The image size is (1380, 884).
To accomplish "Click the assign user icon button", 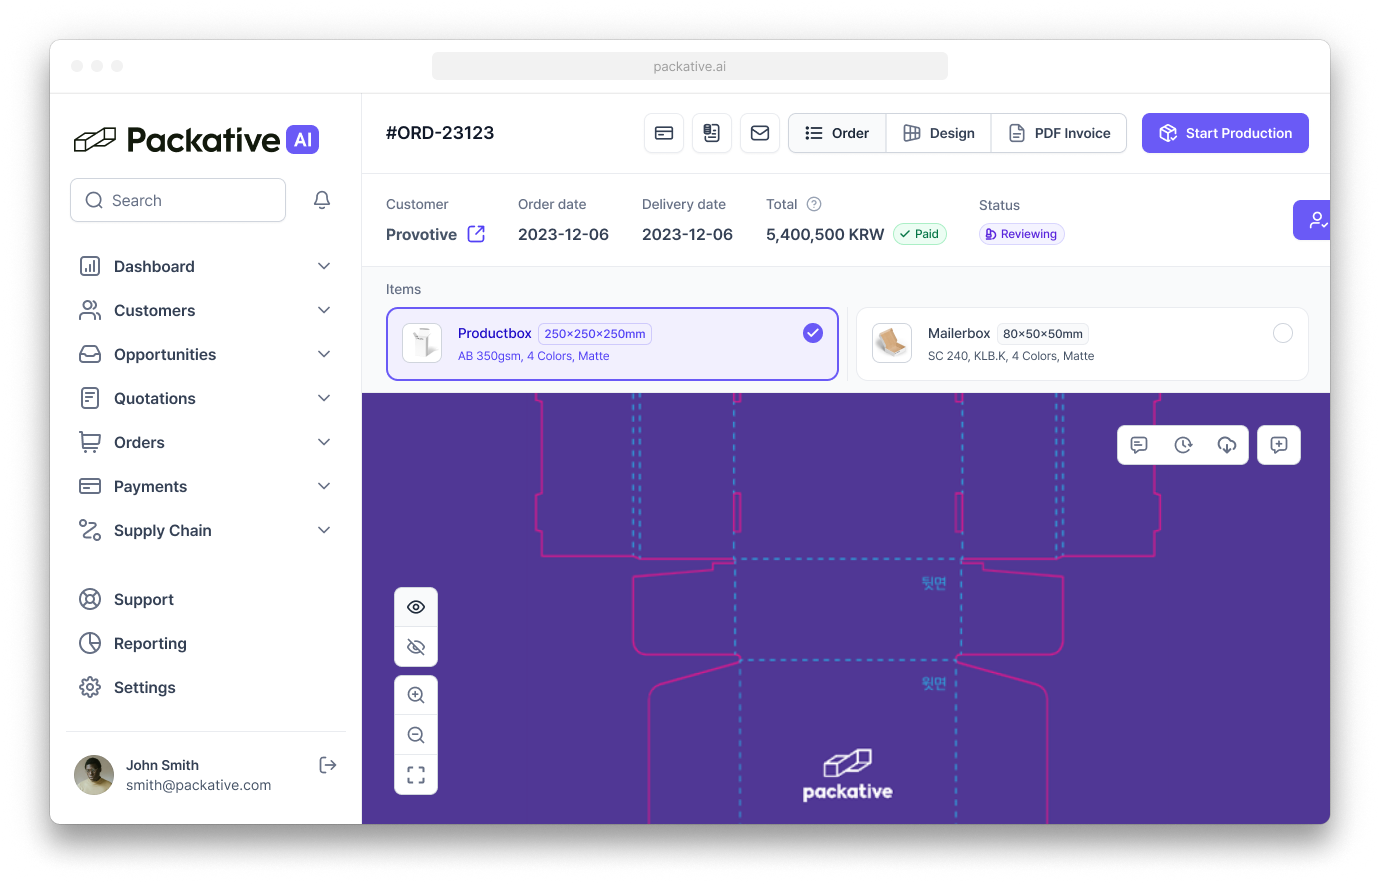I will [1314, 220].
